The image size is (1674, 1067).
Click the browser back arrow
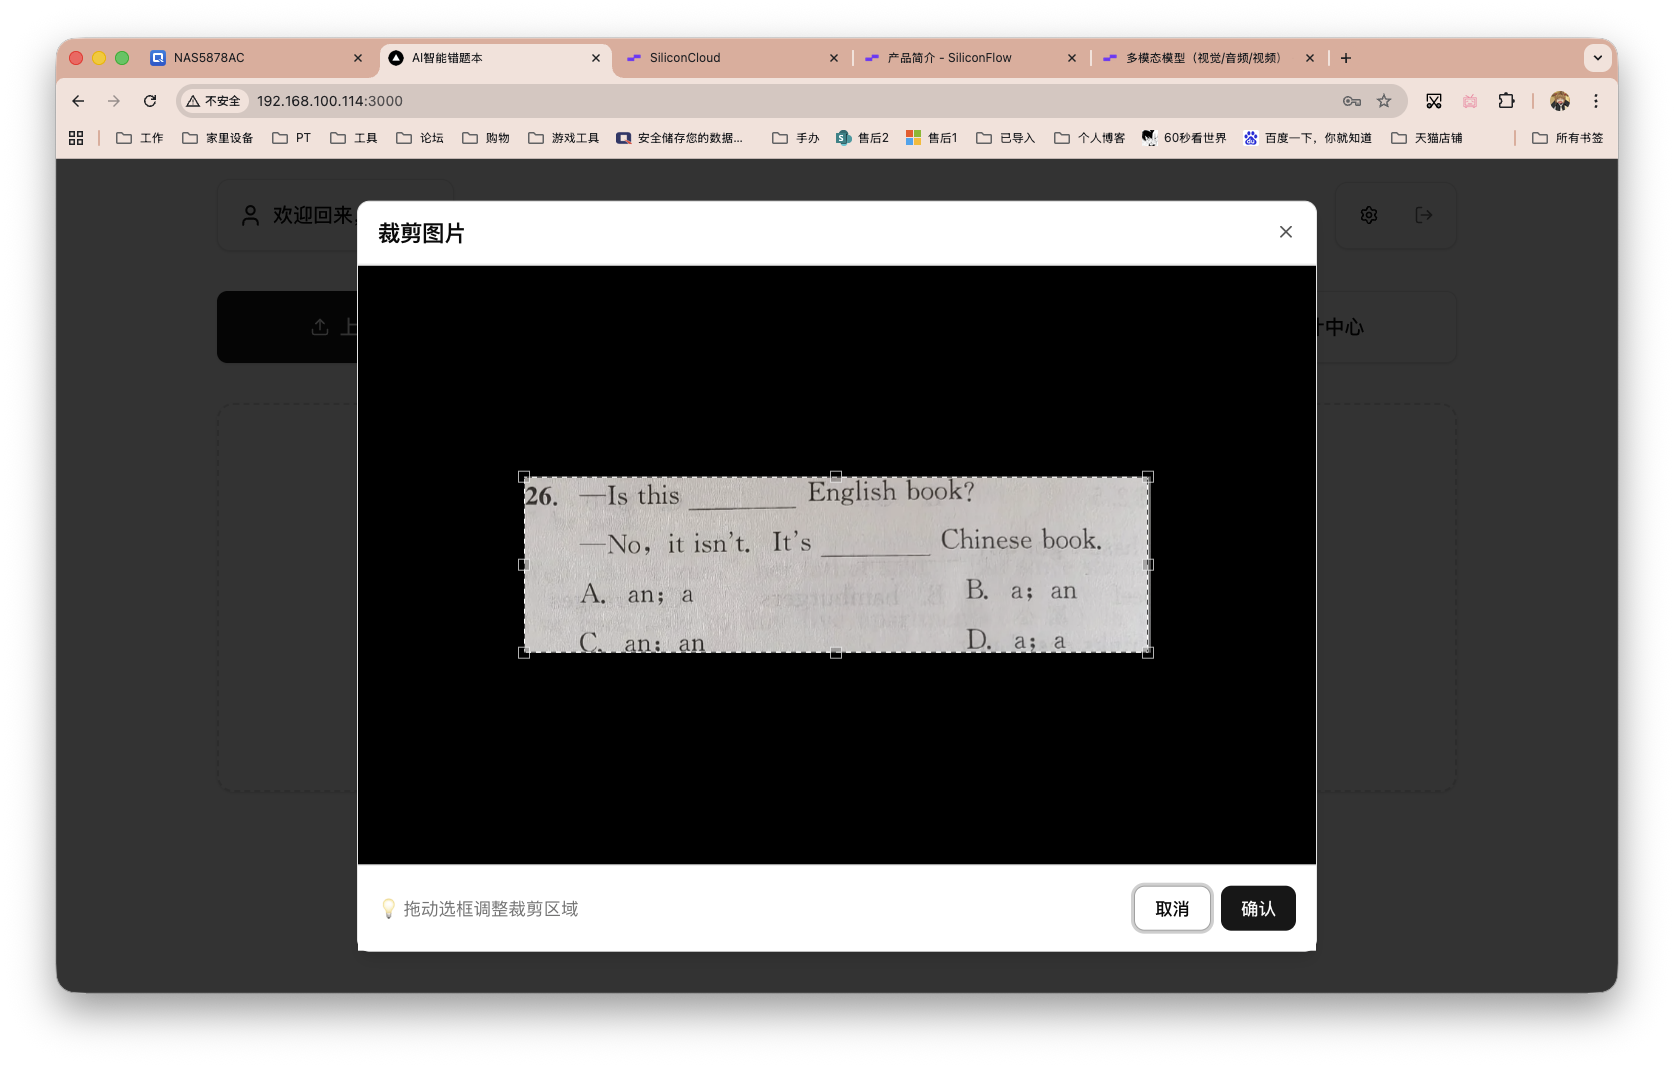(78, 101)
